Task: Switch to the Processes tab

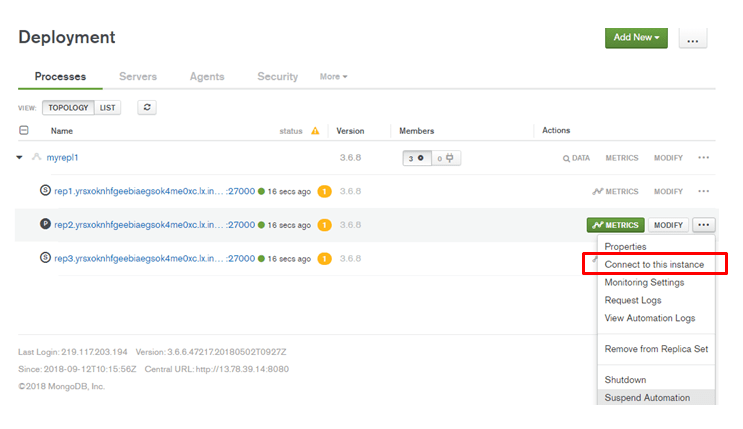Action: (60, 76)
